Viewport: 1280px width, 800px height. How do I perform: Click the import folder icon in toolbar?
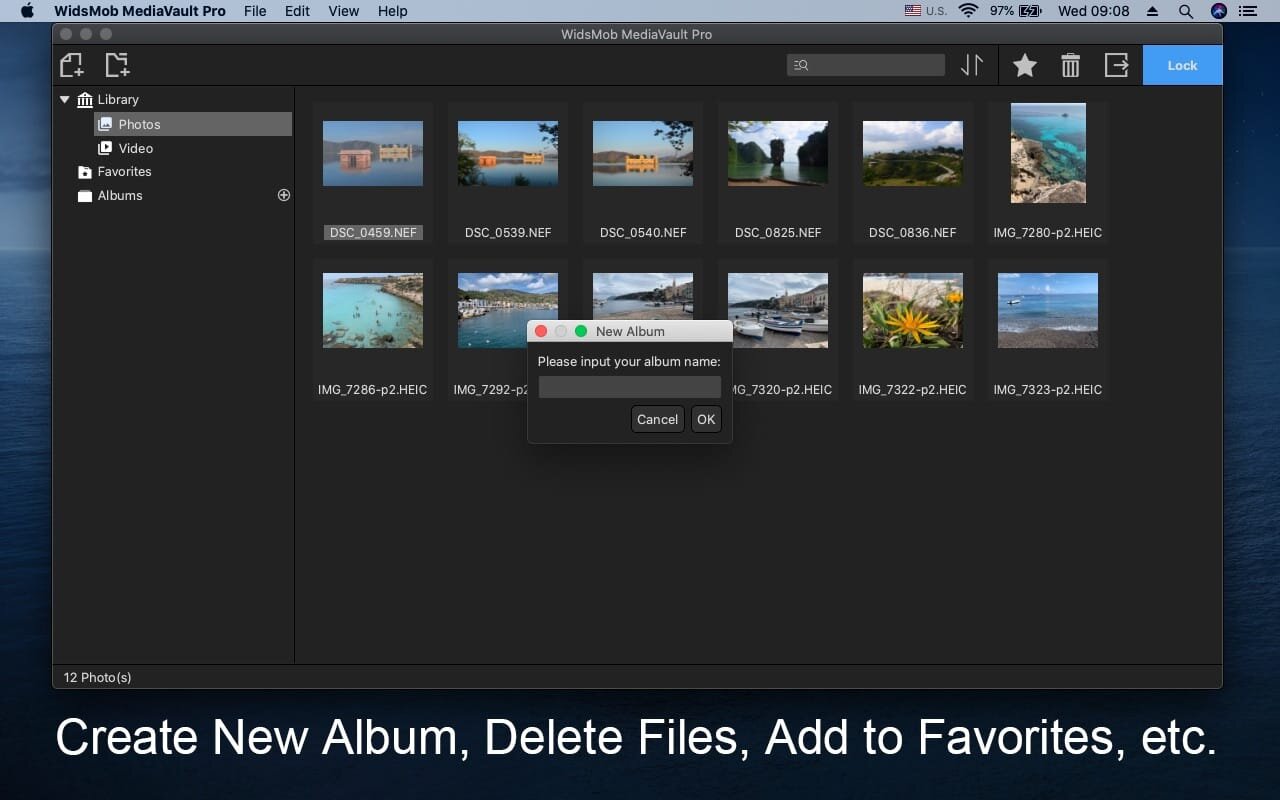tap(117, 65)
